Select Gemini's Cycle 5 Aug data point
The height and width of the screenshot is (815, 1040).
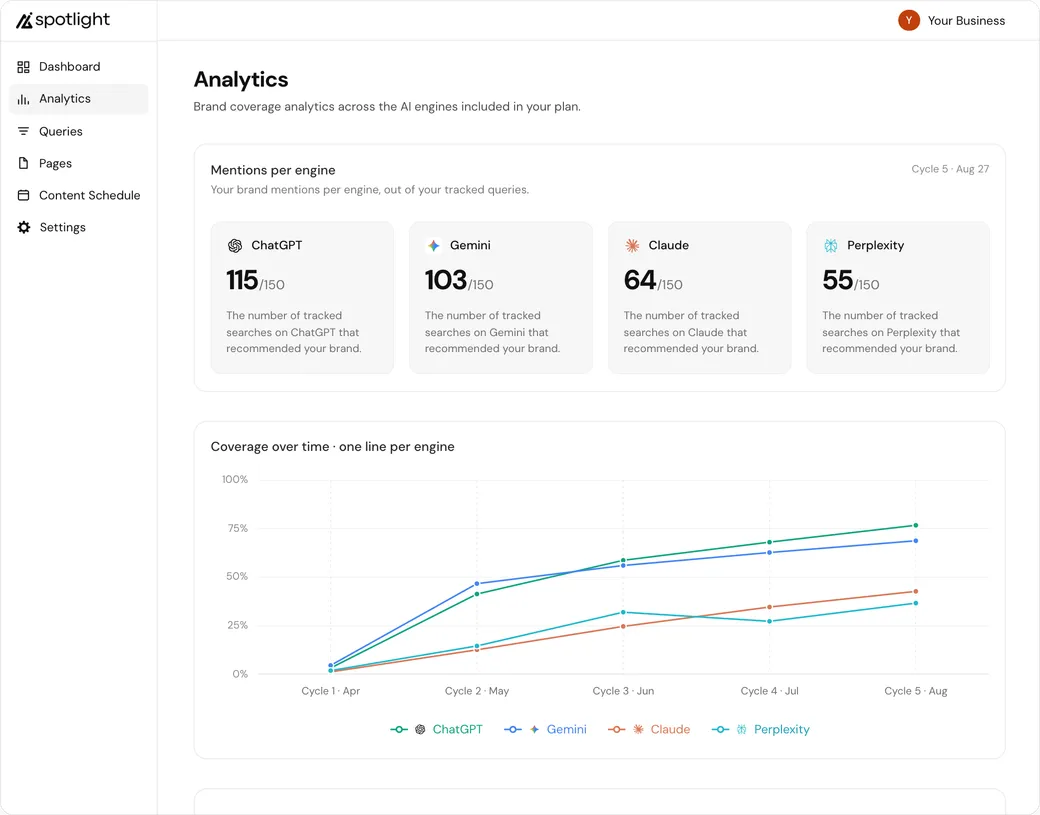(x=915, y=540)
